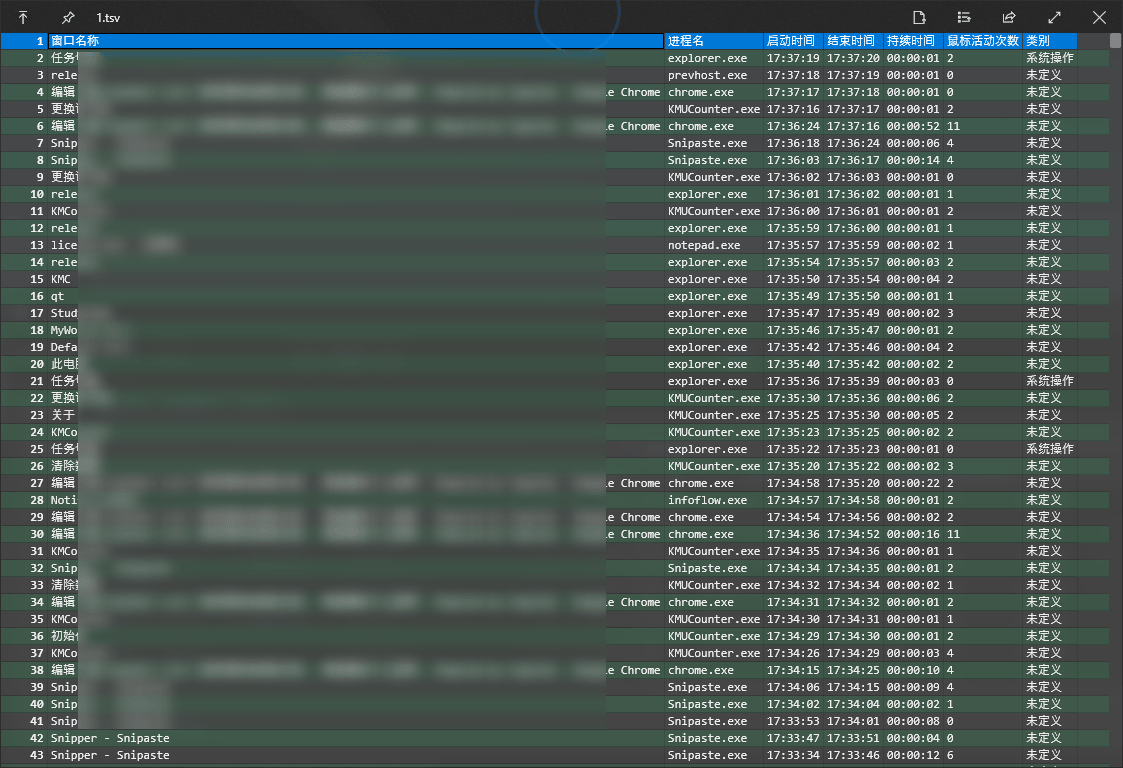
Task: Click the list view icon in title bar
Action: coord(964,17)
